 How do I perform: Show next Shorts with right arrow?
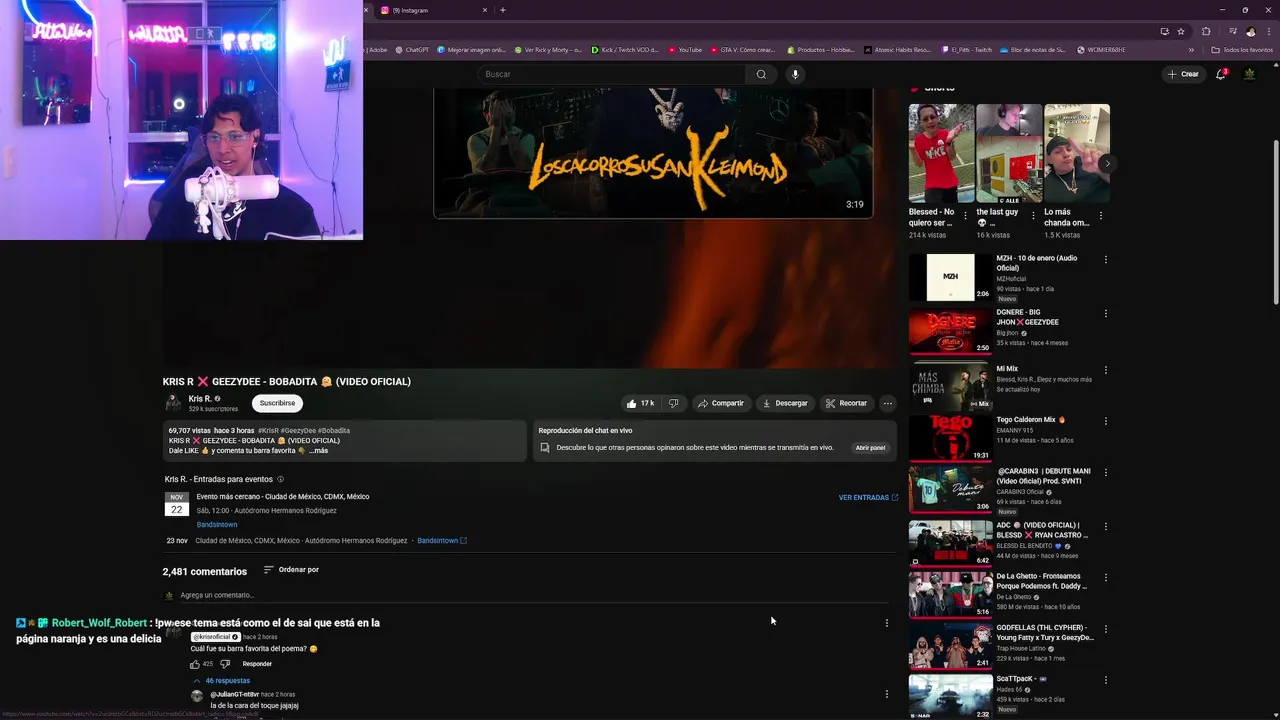point(1106,163)
